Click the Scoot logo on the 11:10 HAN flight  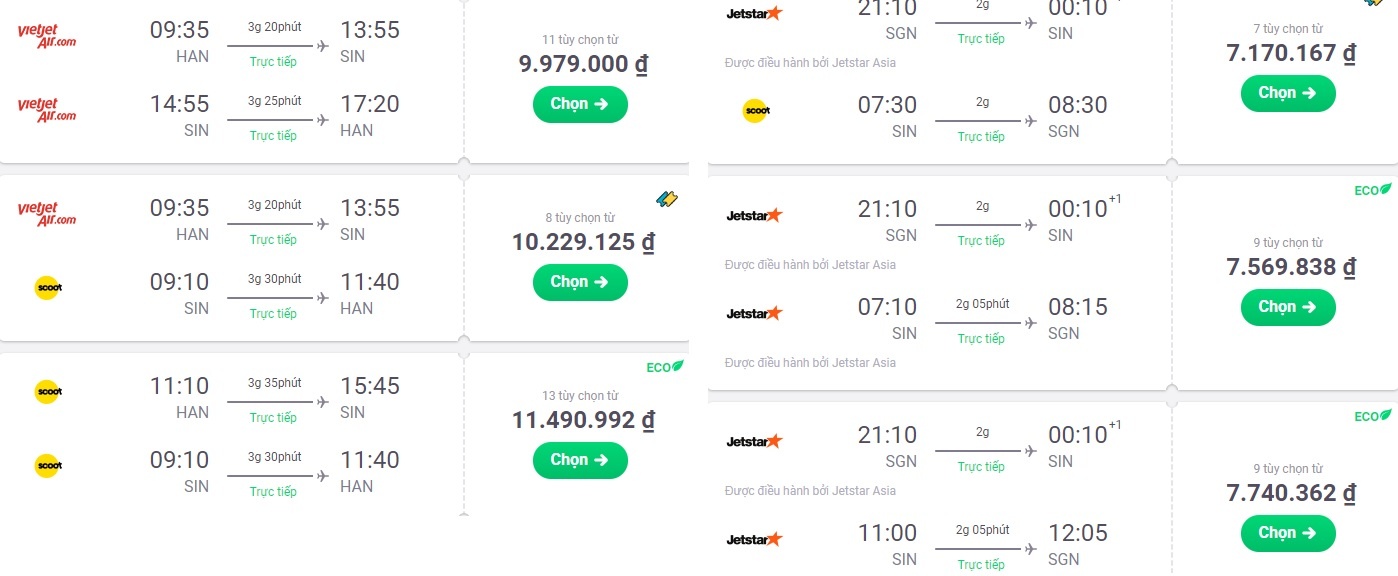coord(47,391)
